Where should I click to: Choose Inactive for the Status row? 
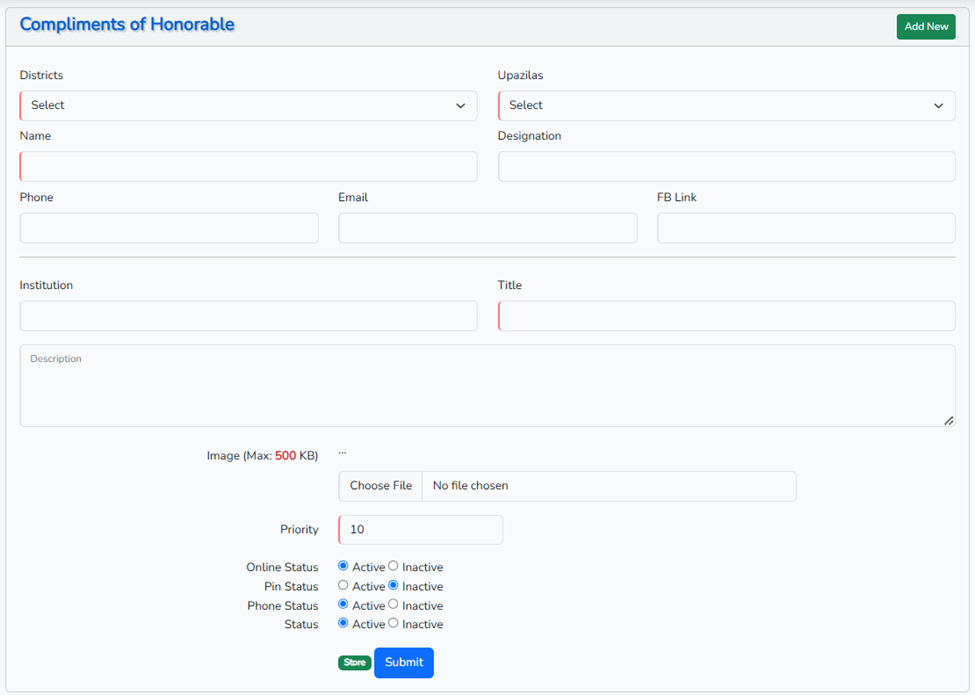point(393,624)
